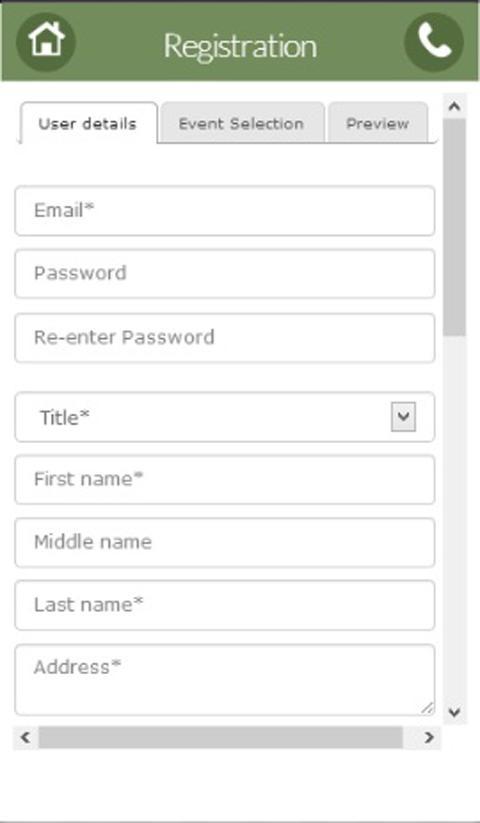Image resolution: width=480 pixels, height=823 pixels.
Task: Click the vertical scrollbar thumb
Action: coord(454,227)
